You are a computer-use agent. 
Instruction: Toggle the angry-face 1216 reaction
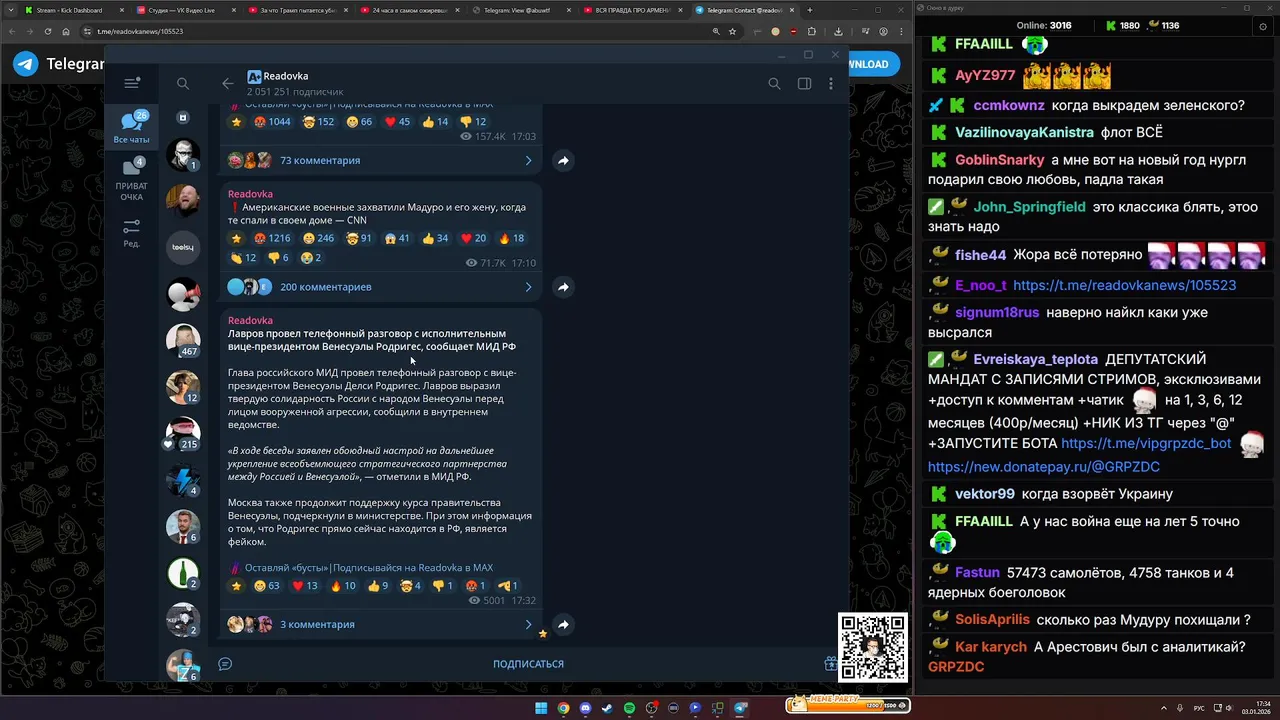click(x=272, y=238)
